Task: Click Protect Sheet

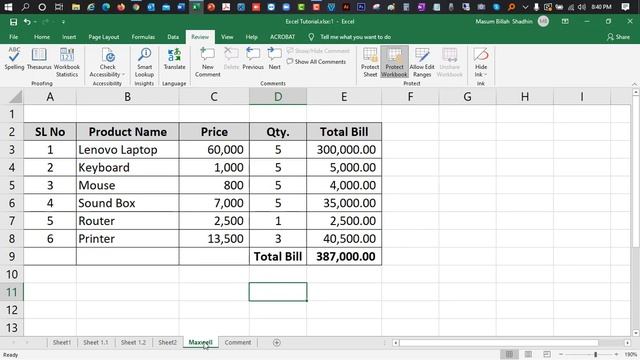Action: 370,62
